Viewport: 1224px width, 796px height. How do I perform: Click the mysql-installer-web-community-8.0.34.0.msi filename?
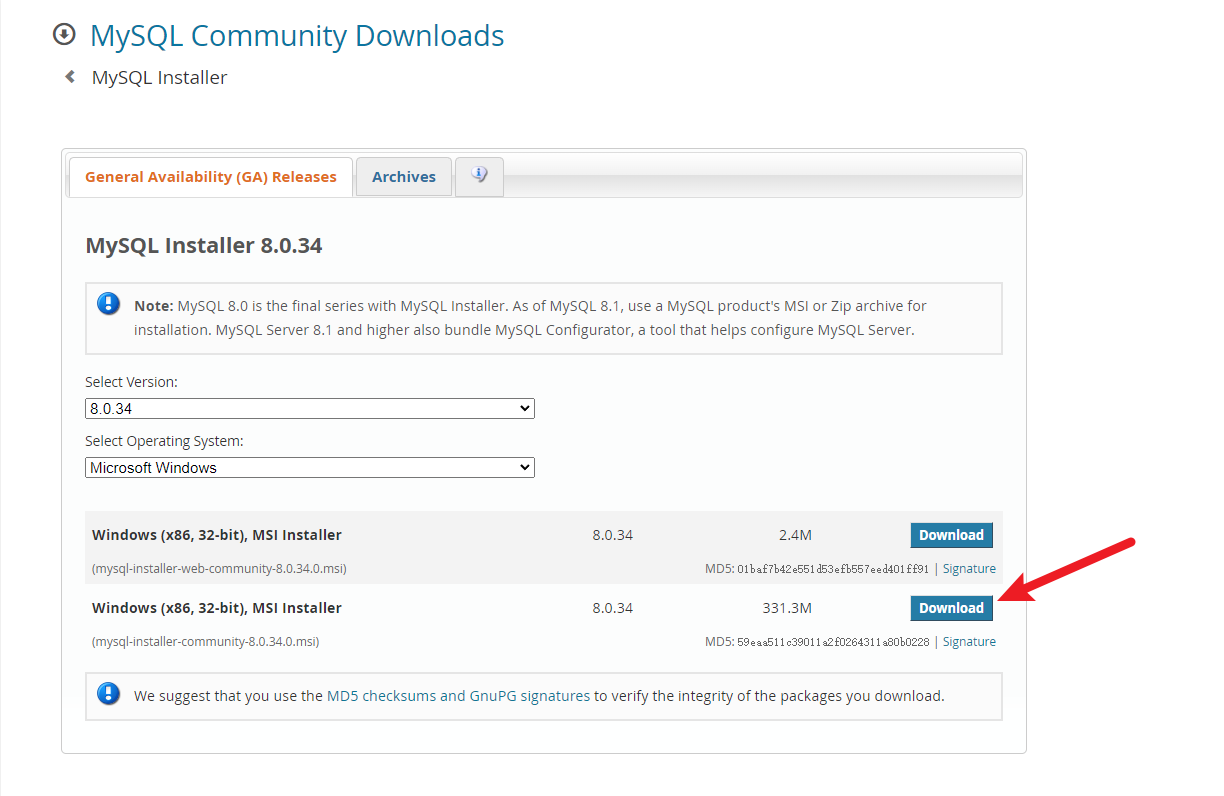(x=219, y=569)
